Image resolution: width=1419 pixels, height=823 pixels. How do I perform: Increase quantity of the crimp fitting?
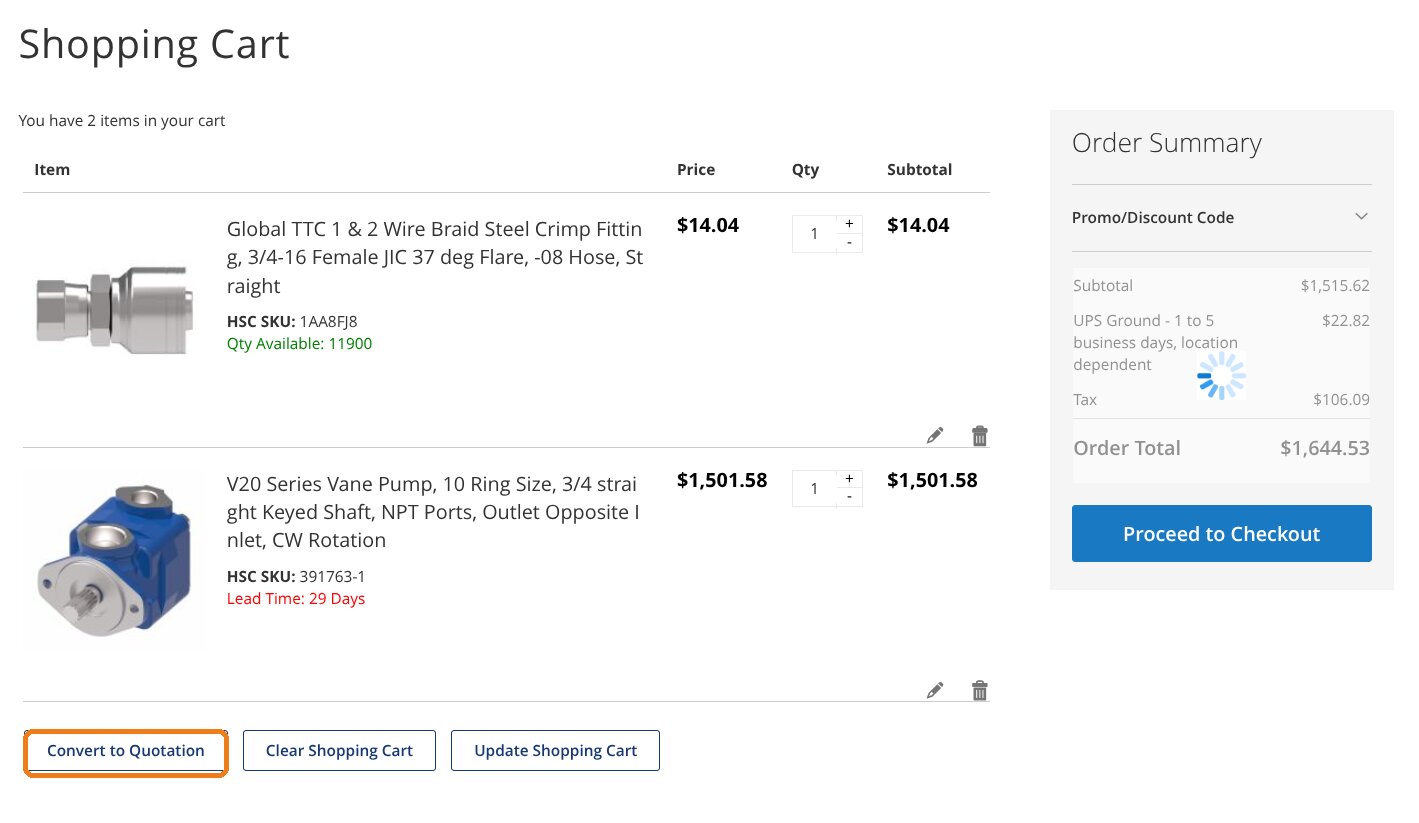(849, 224)
